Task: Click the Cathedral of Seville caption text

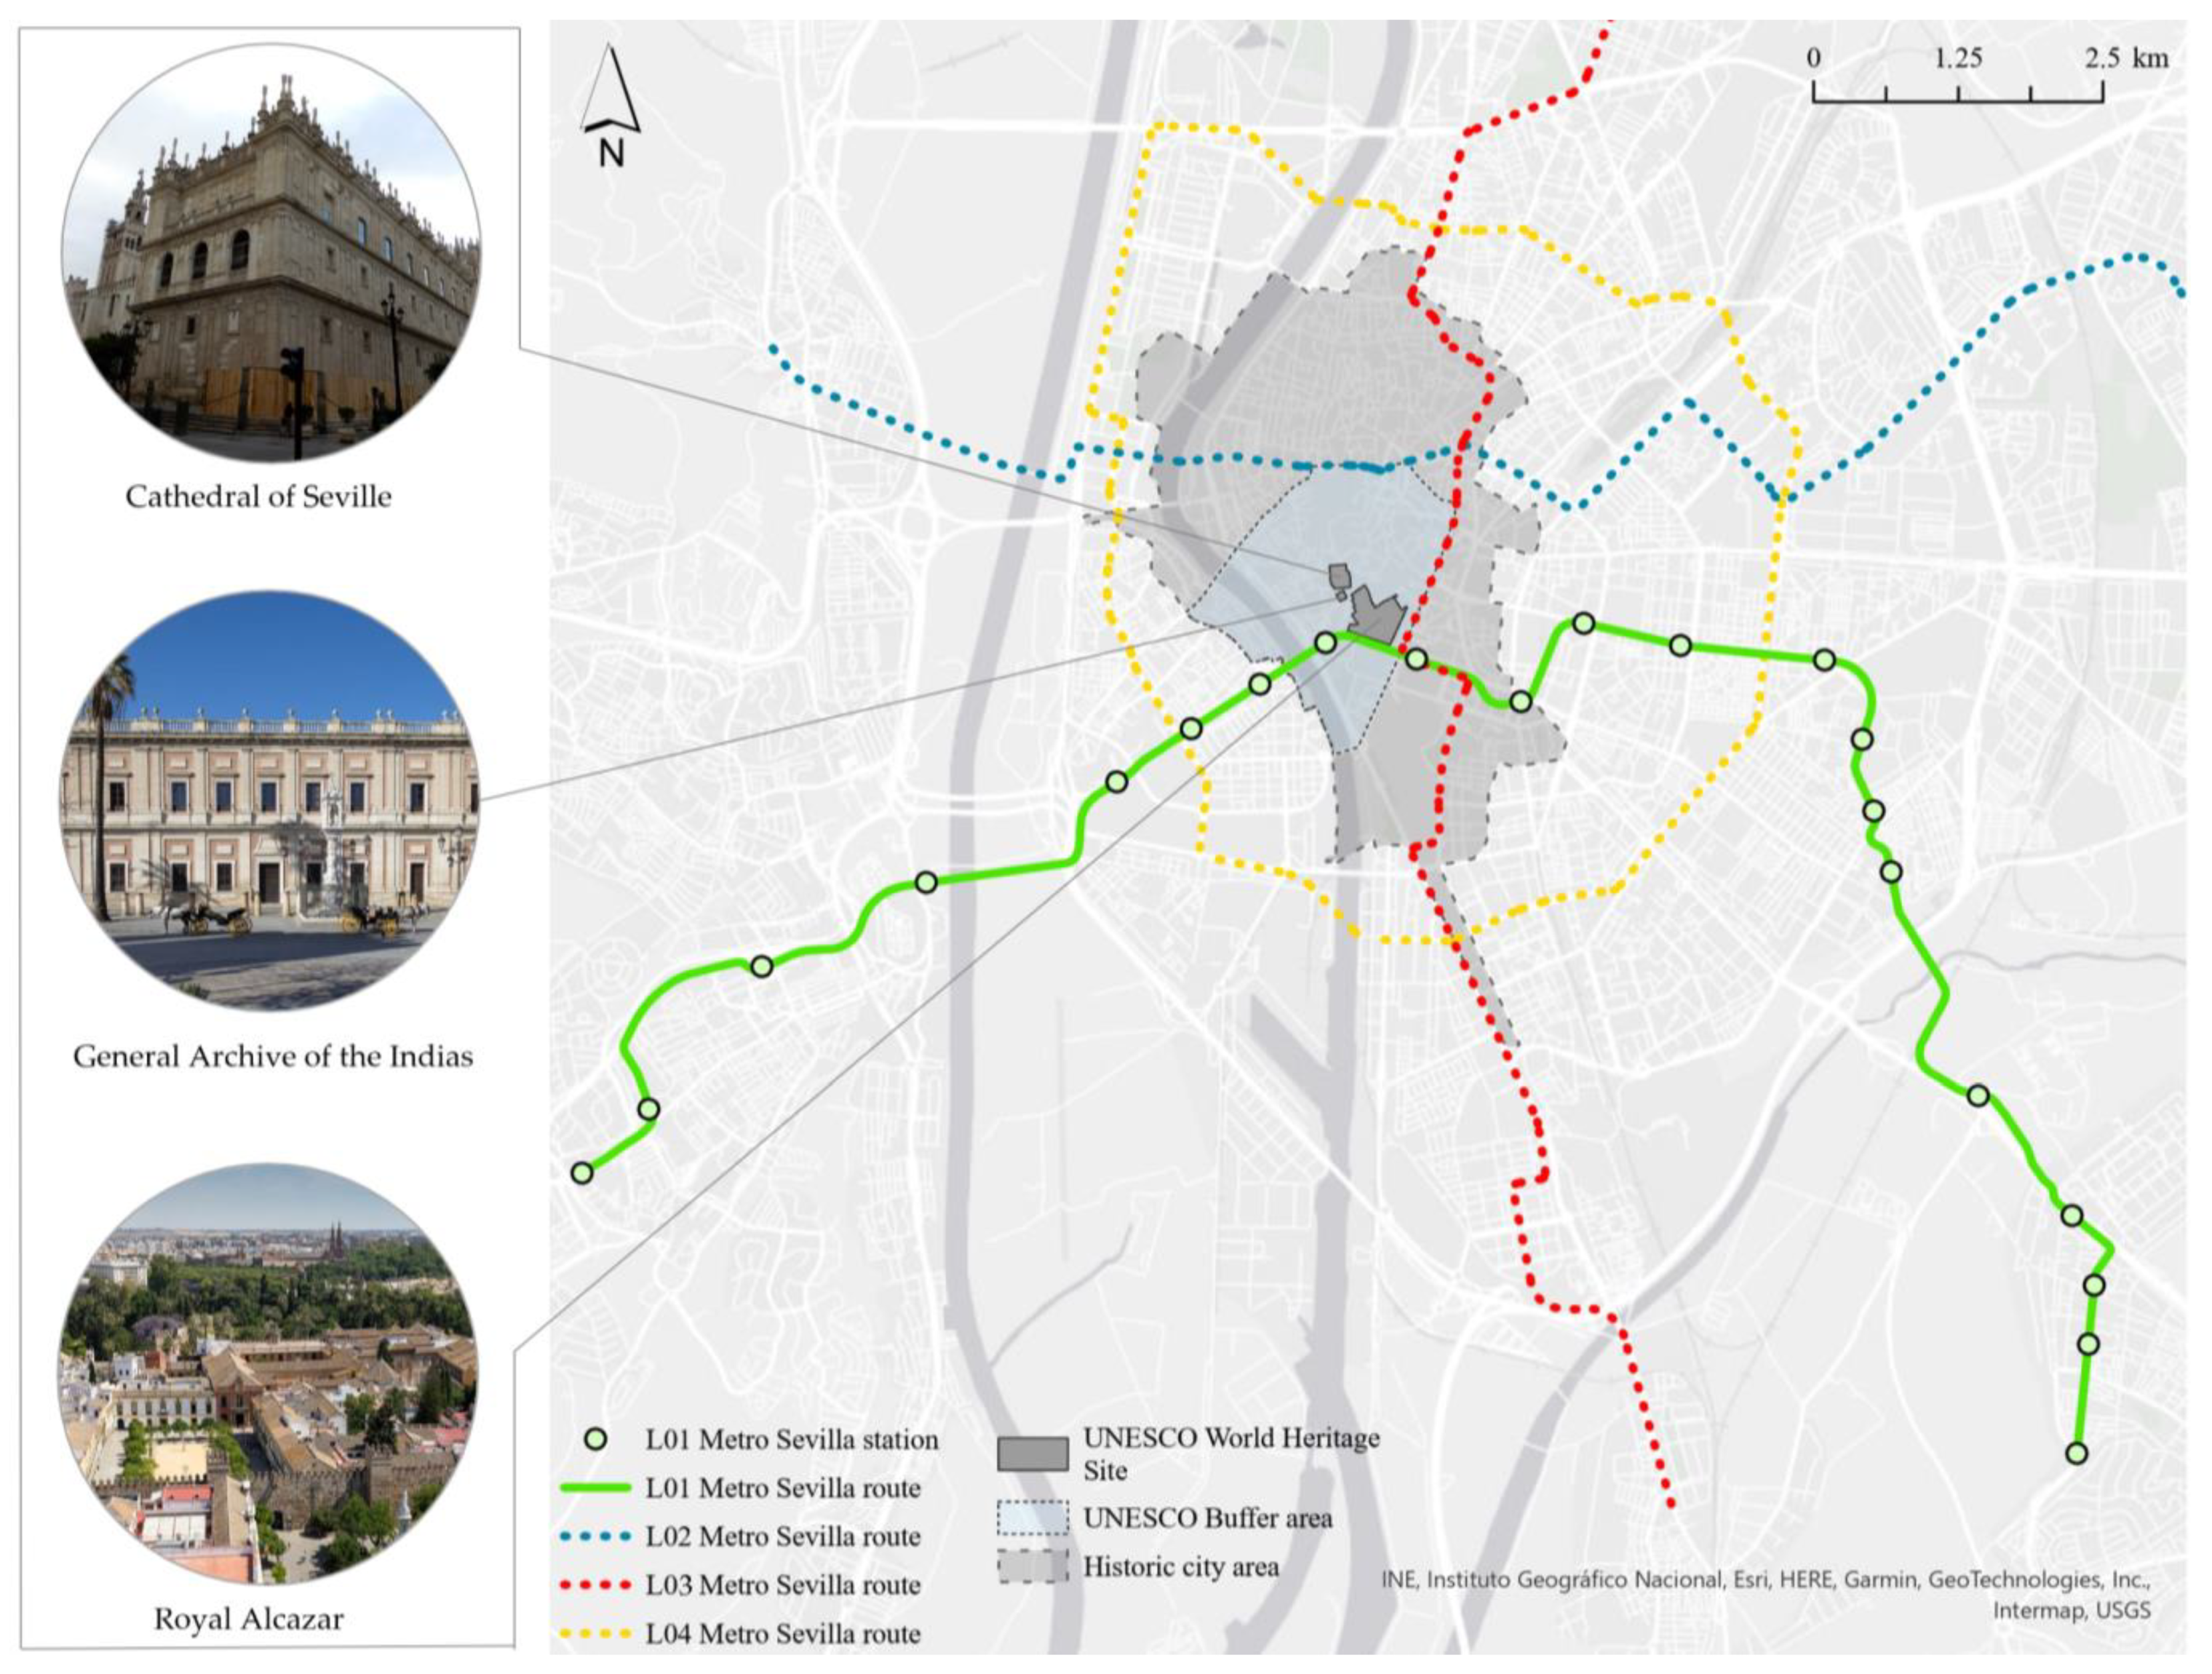Action: [x=258, y=496]
